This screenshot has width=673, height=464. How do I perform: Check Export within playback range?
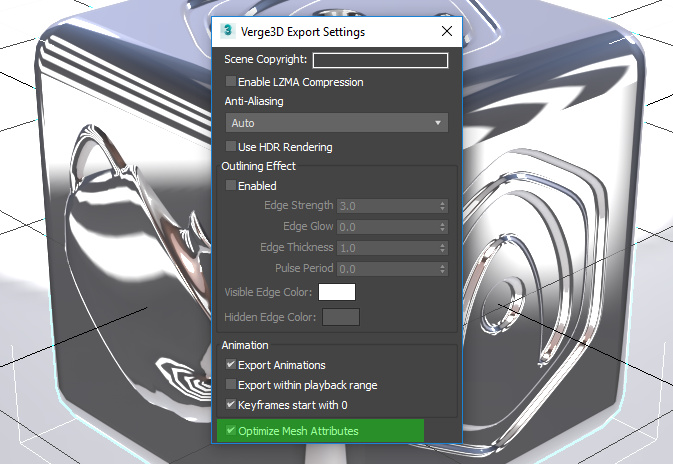231,384
